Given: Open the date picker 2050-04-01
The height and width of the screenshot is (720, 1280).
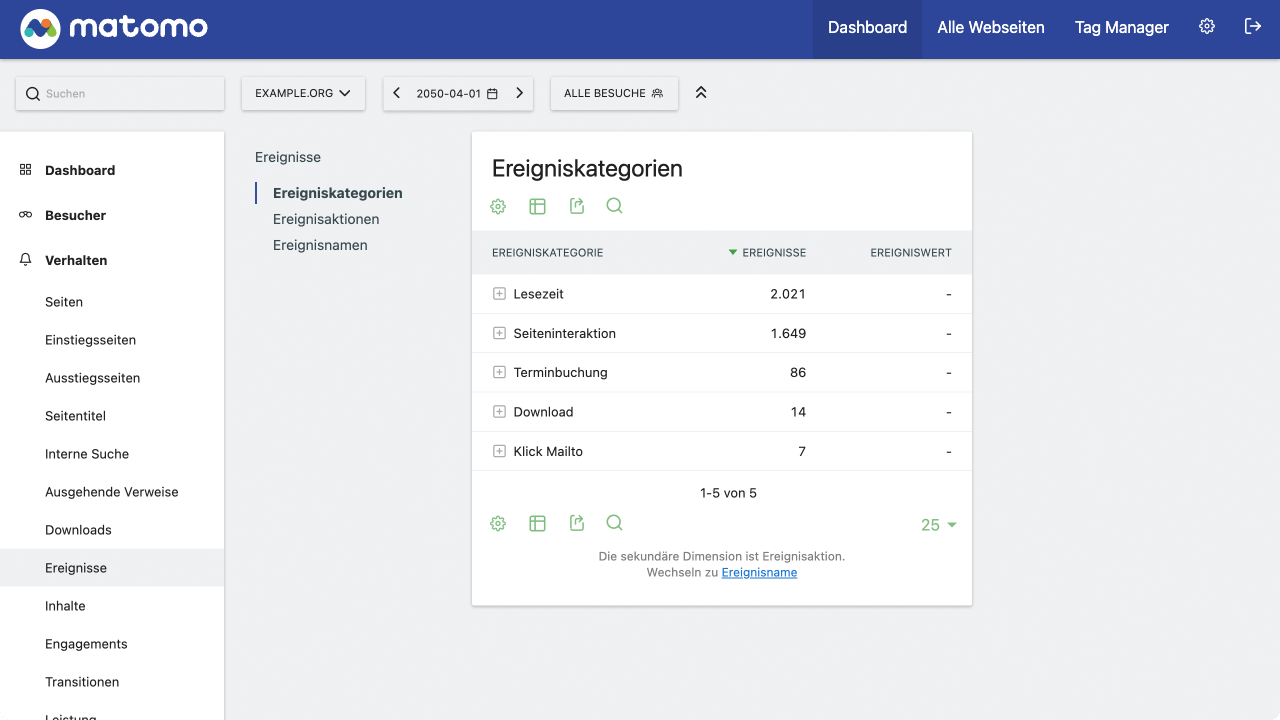Looking at the screenshot, I should [458, 93].
